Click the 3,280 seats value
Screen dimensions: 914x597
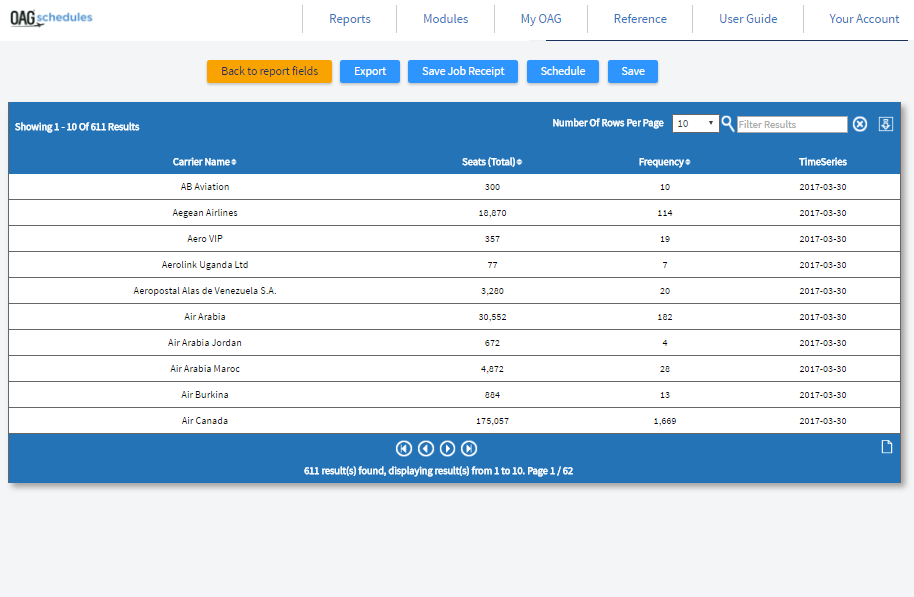click(x=492, y=290)
